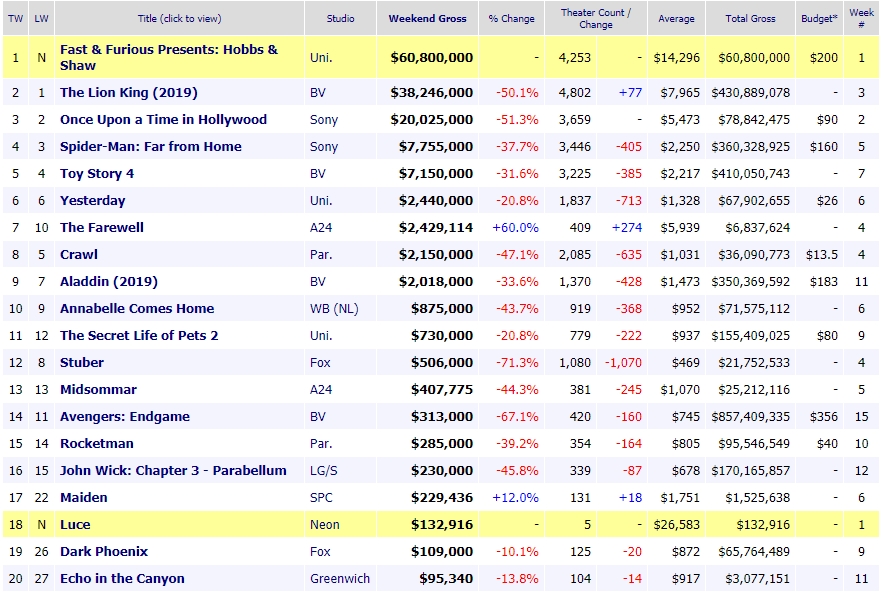Open Echo in the Canyon link
This screenshot has width=882, height=594.
122,579
